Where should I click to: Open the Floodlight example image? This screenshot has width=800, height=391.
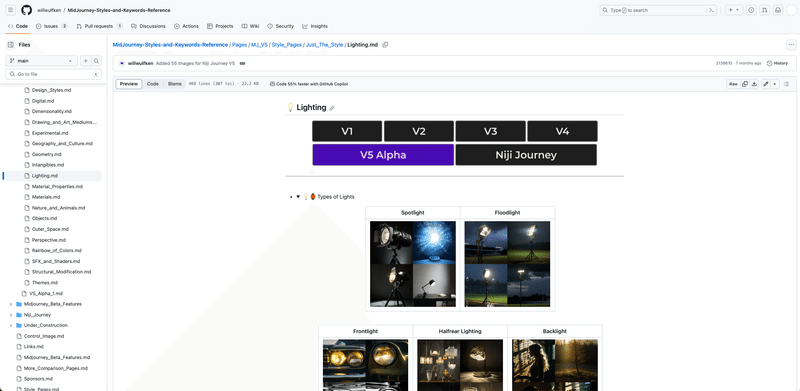(508, 264)
